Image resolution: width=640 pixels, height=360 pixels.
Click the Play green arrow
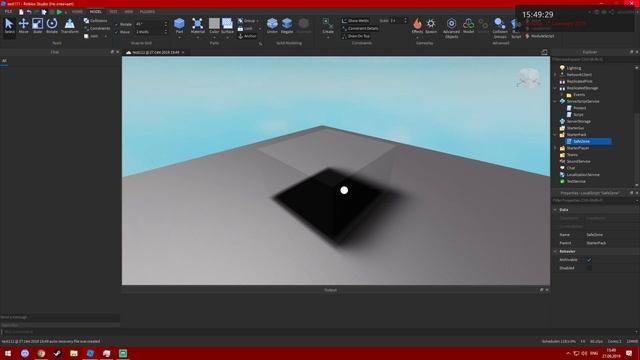[59, 12]
